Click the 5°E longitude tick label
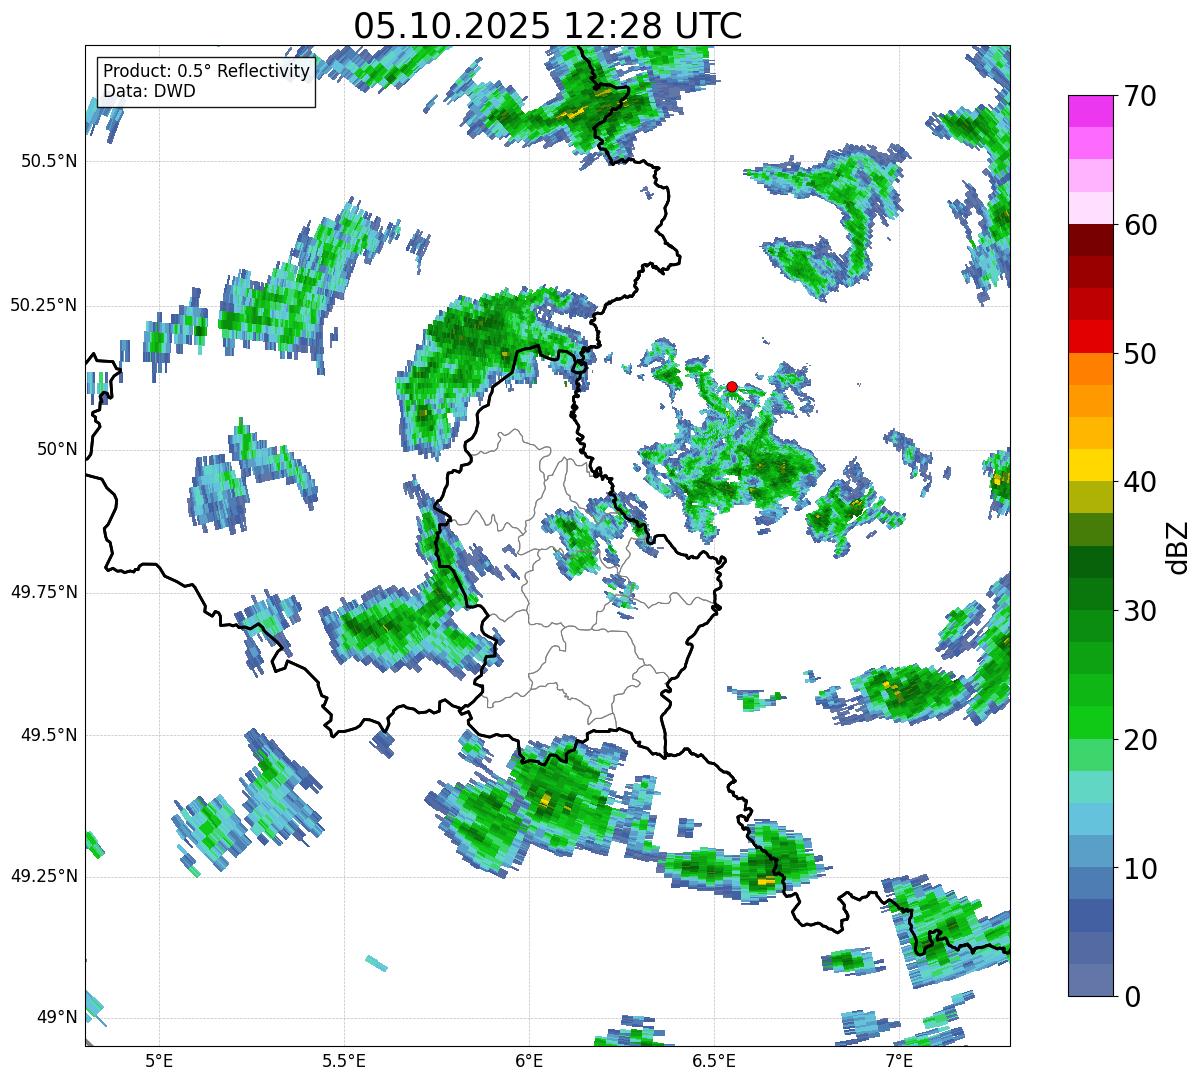 pyautogui.click(x=159, y=1060)
